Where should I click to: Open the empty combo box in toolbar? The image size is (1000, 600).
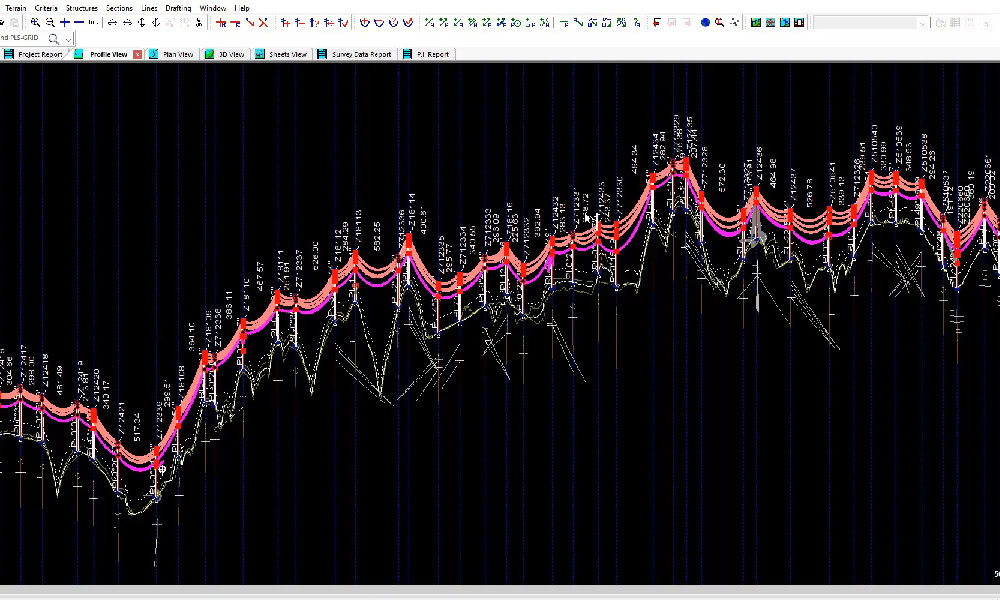872,22
